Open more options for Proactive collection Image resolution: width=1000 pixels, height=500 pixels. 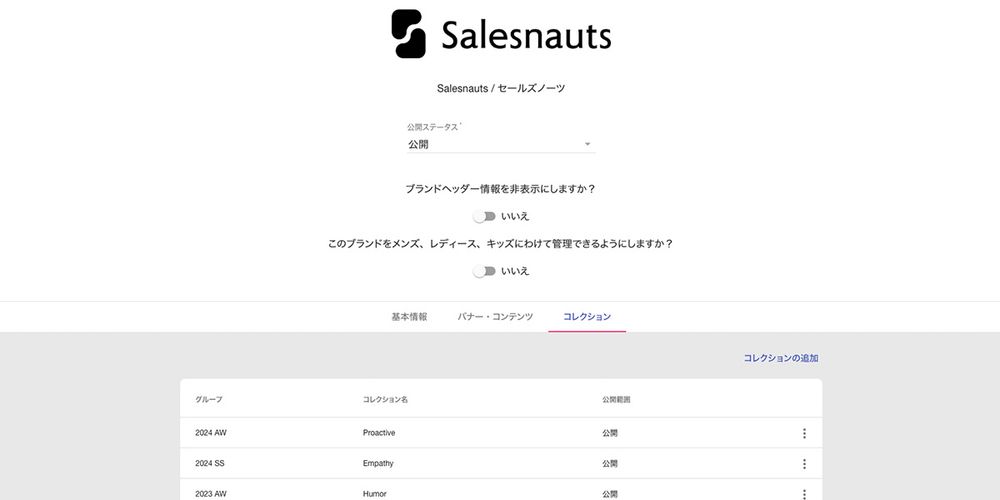[x=804, y=433]
